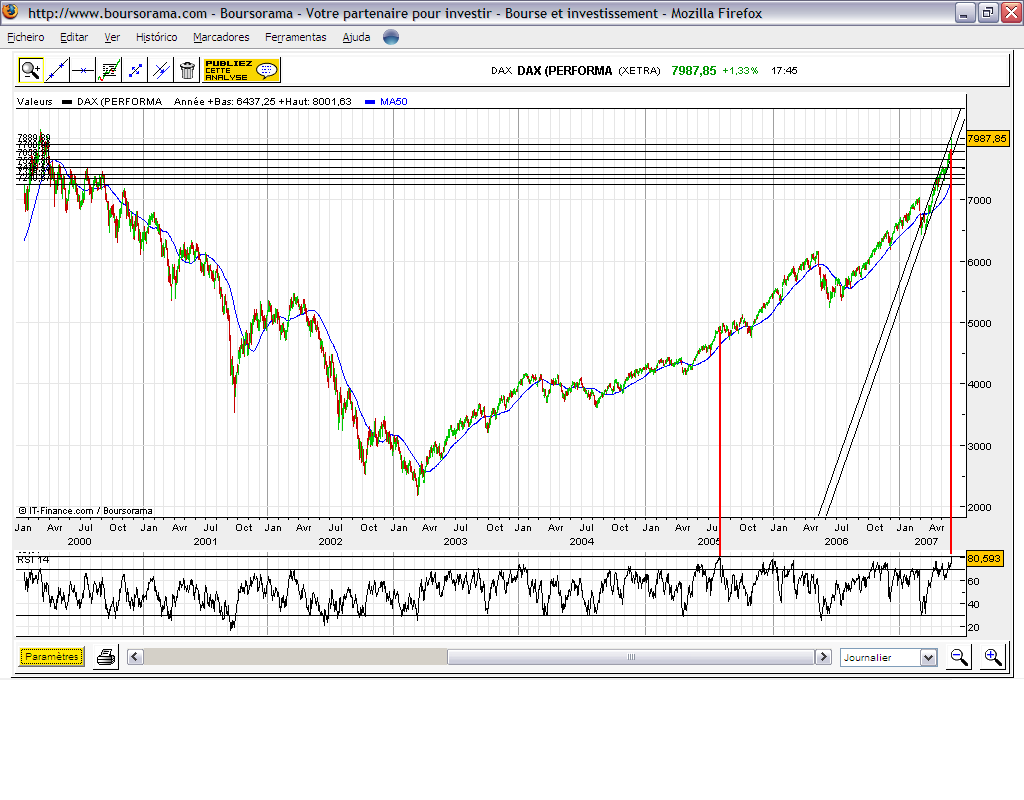
Task: Open the Histórico menu
Action: [x=156, y=37]
